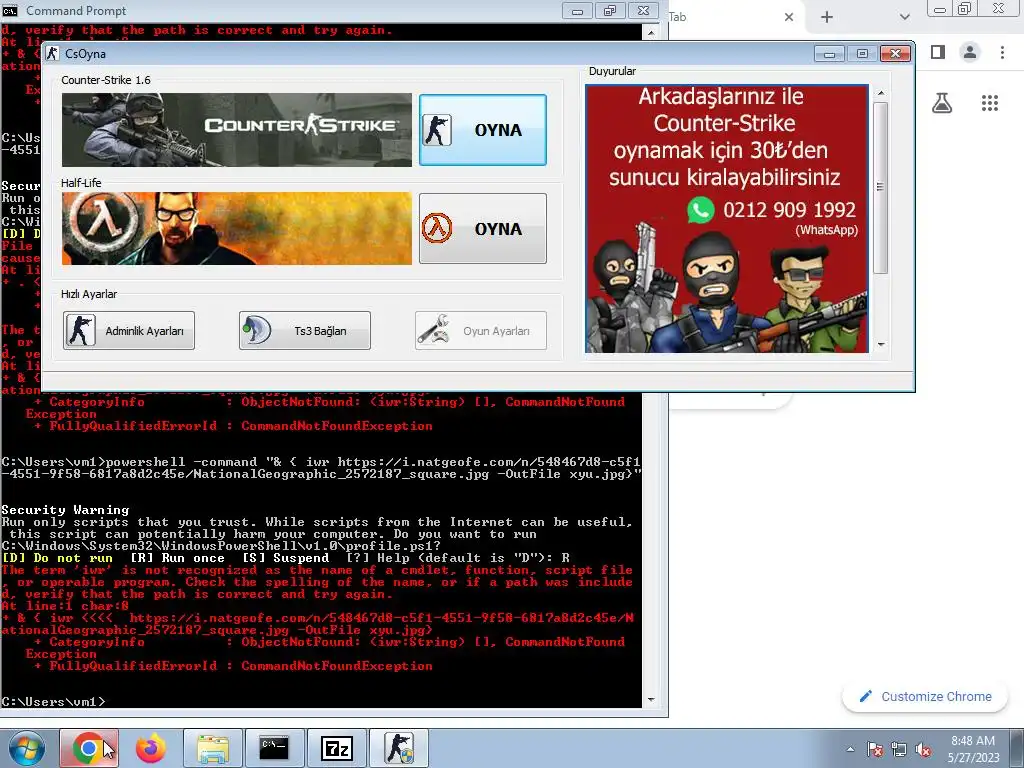Click wrench icon on Oyun Ayarları

point(432,330)
